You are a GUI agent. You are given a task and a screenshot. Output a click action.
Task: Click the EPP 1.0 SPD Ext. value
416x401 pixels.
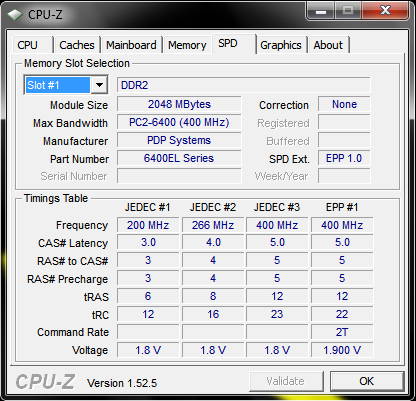tap(344, 158)
